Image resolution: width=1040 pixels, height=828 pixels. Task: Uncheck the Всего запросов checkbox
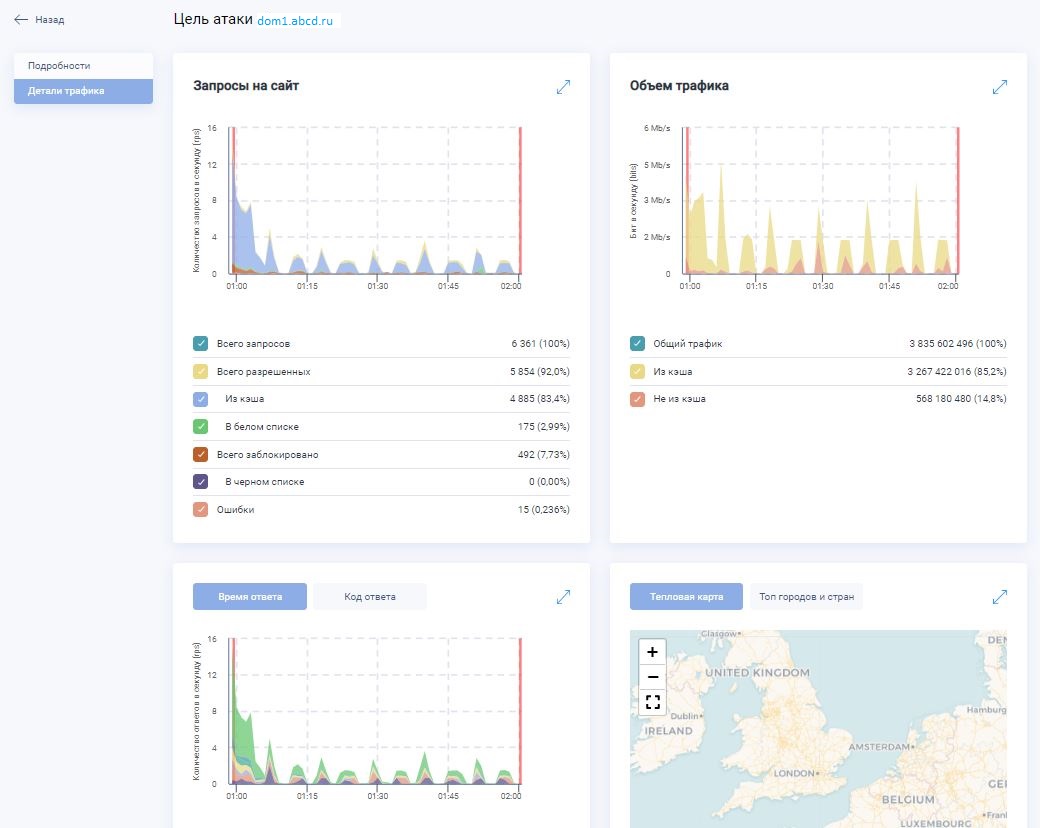(x=201, y=344)
